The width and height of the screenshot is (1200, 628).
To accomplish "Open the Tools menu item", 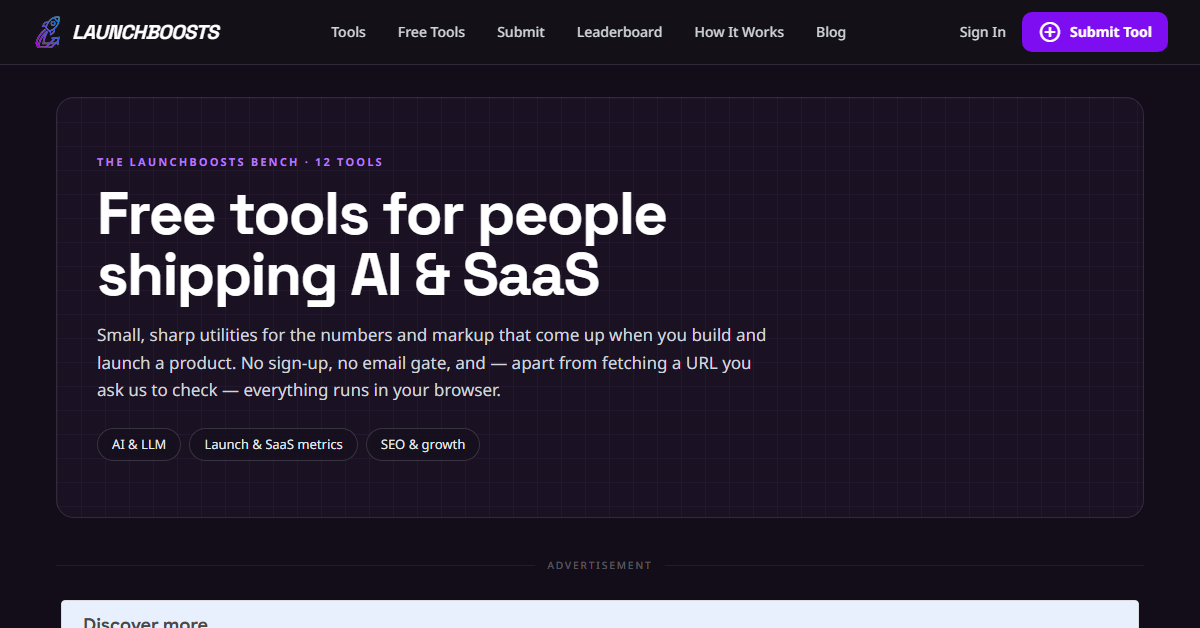I will [x=348, y=32].
